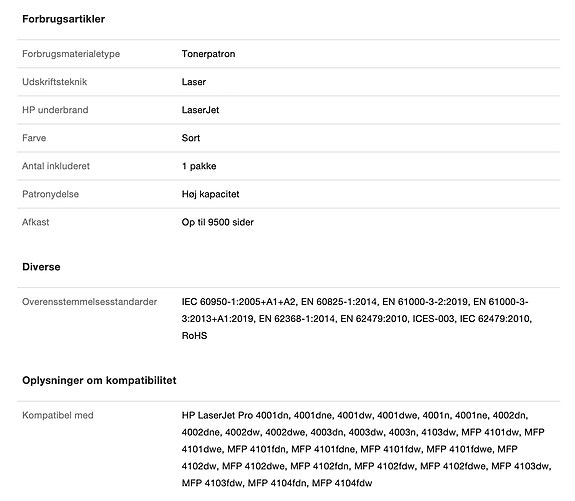
Task: Select the Høj kapacitet value
Action: click(210, 194)
